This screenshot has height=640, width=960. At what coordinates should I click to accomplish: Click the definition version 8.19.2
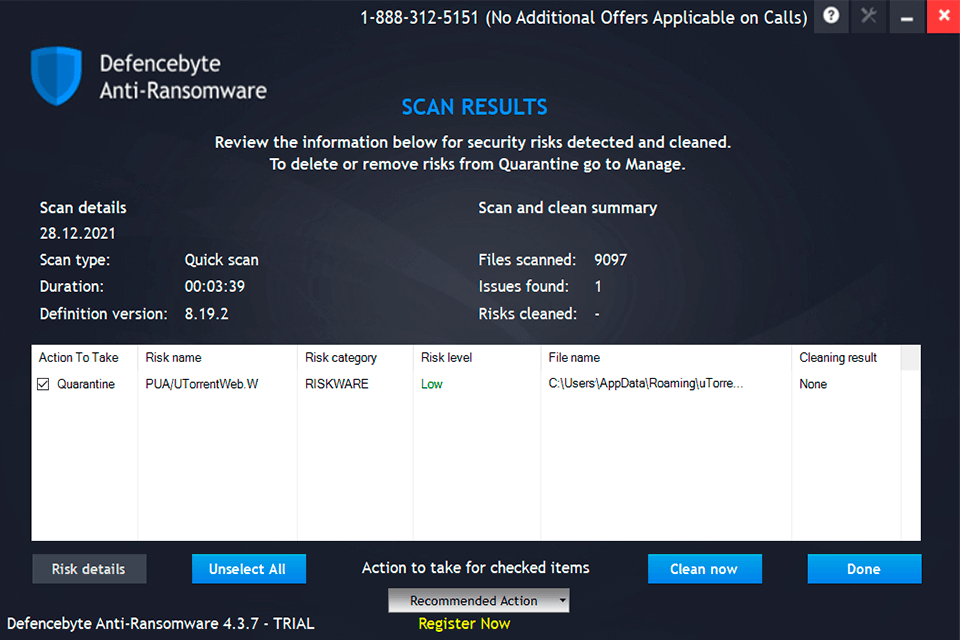point(206,314)
